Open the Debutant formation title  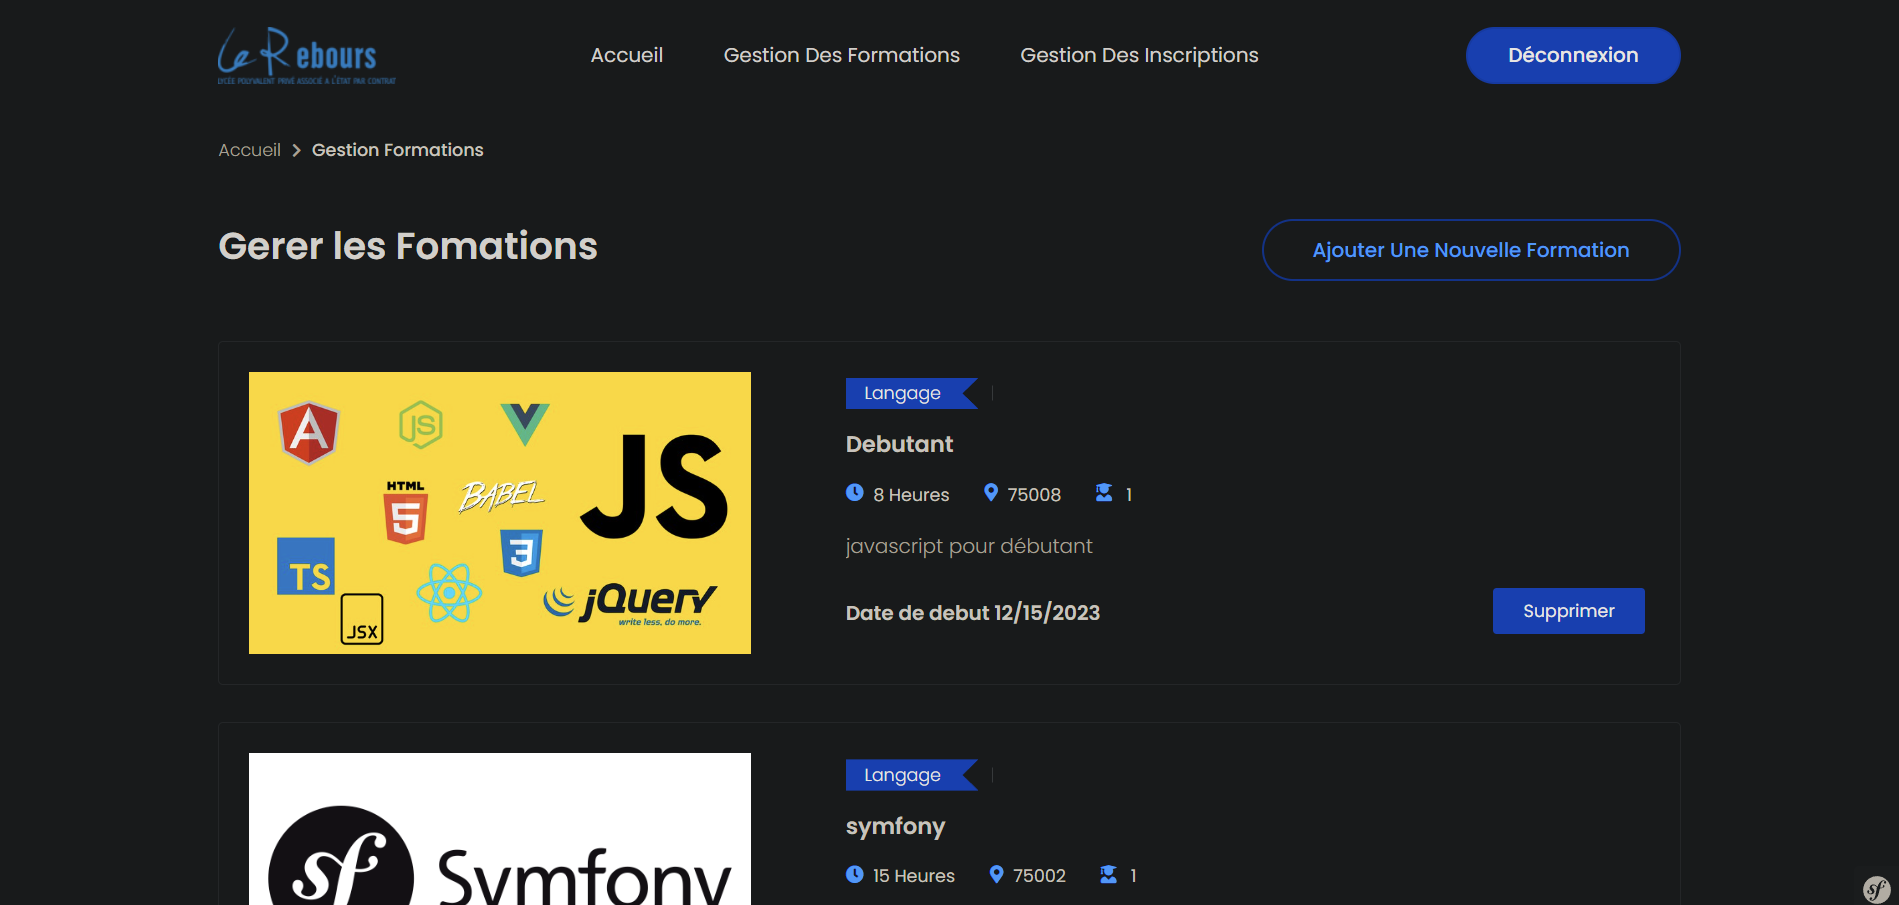(900, 444)
